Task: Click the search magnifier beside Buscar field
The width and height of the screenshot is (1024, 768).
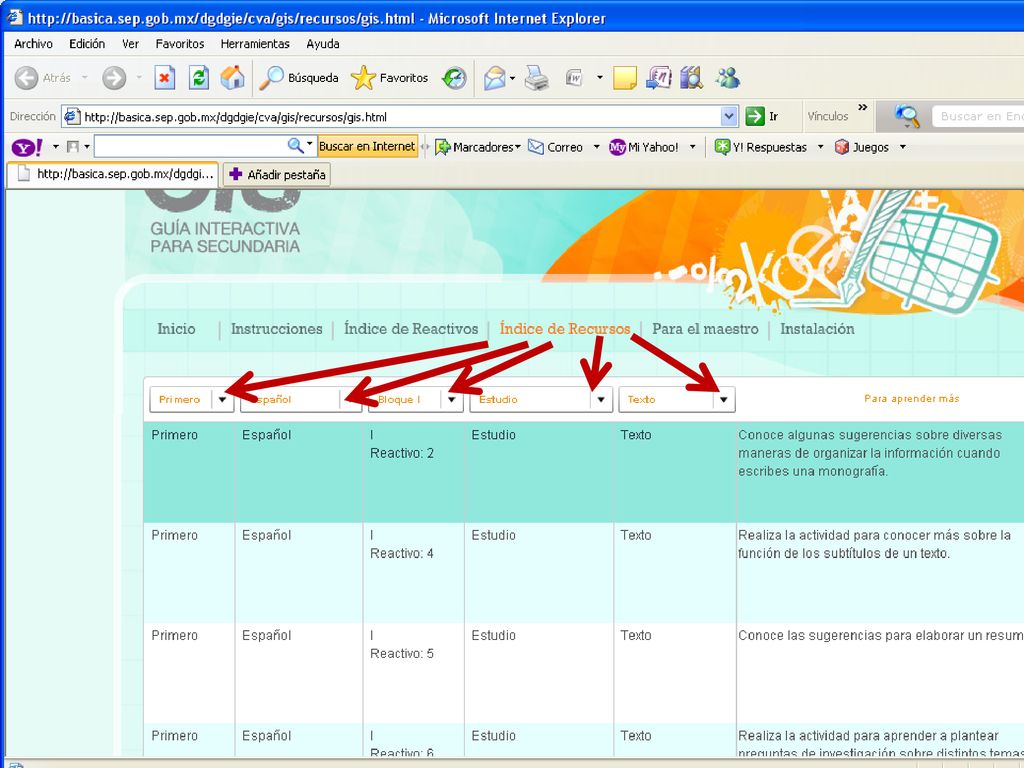Action: 907,116
